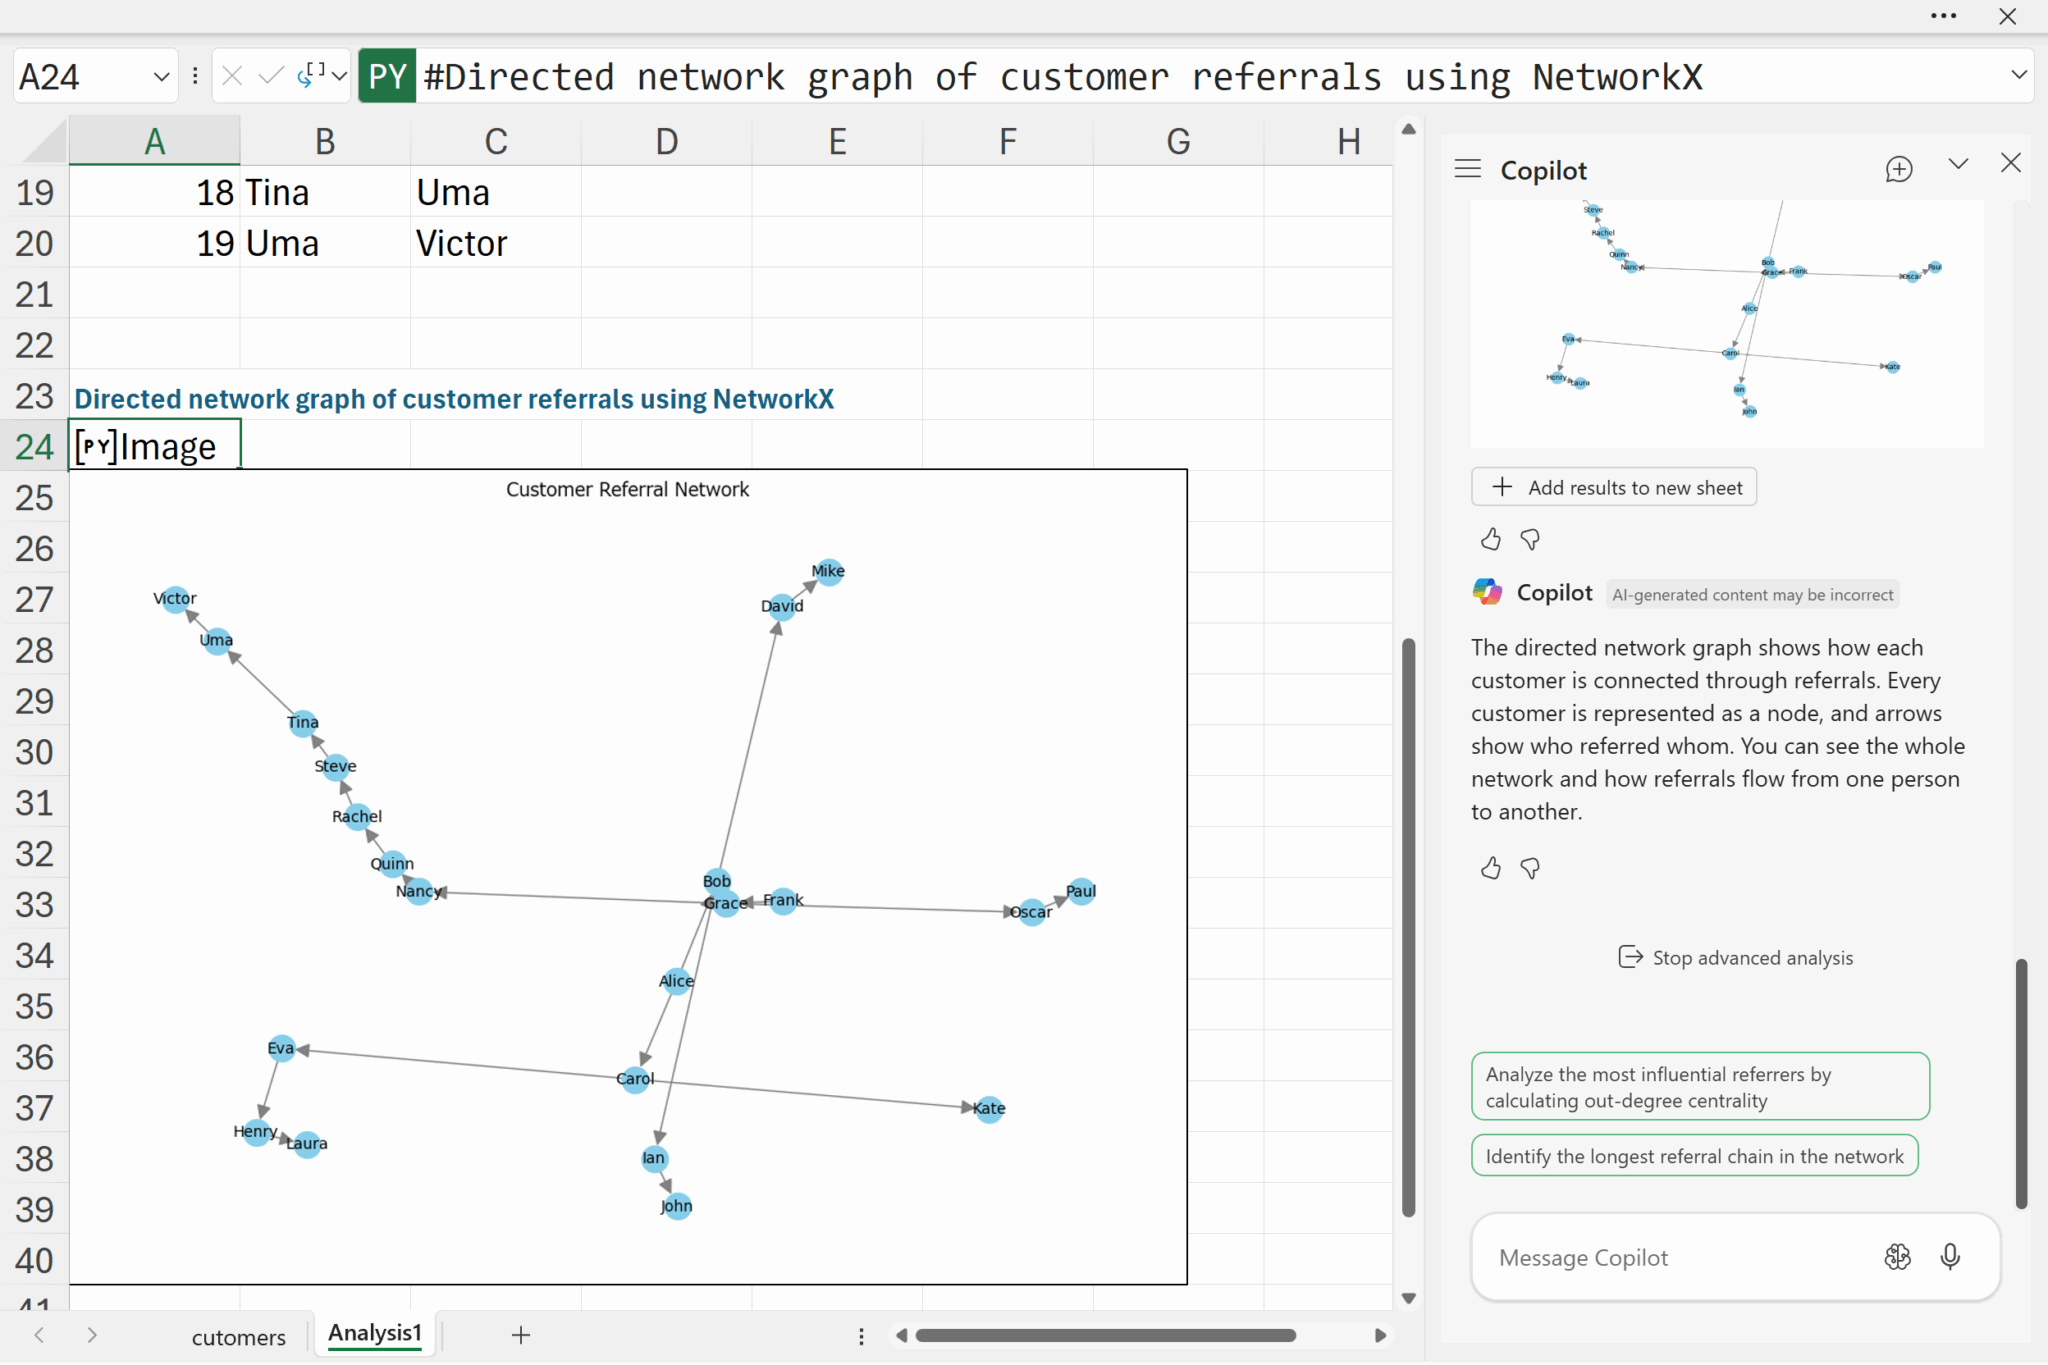Open the Python output type dropdown

click(x=339, y=76)
